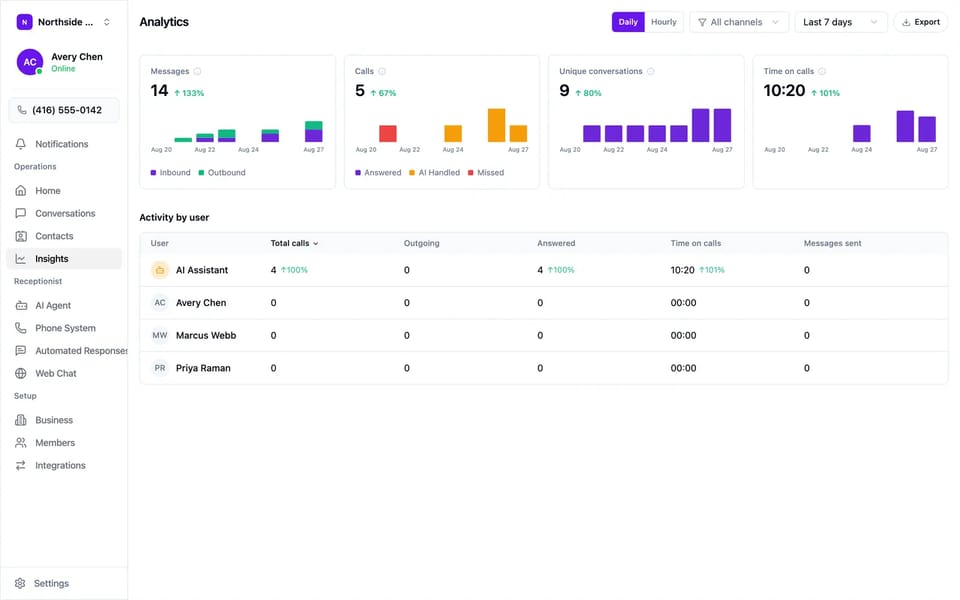
Task: Toggle AI Handled legend in Calls chart
Action: pyautogui.click(x=434, y=173)
